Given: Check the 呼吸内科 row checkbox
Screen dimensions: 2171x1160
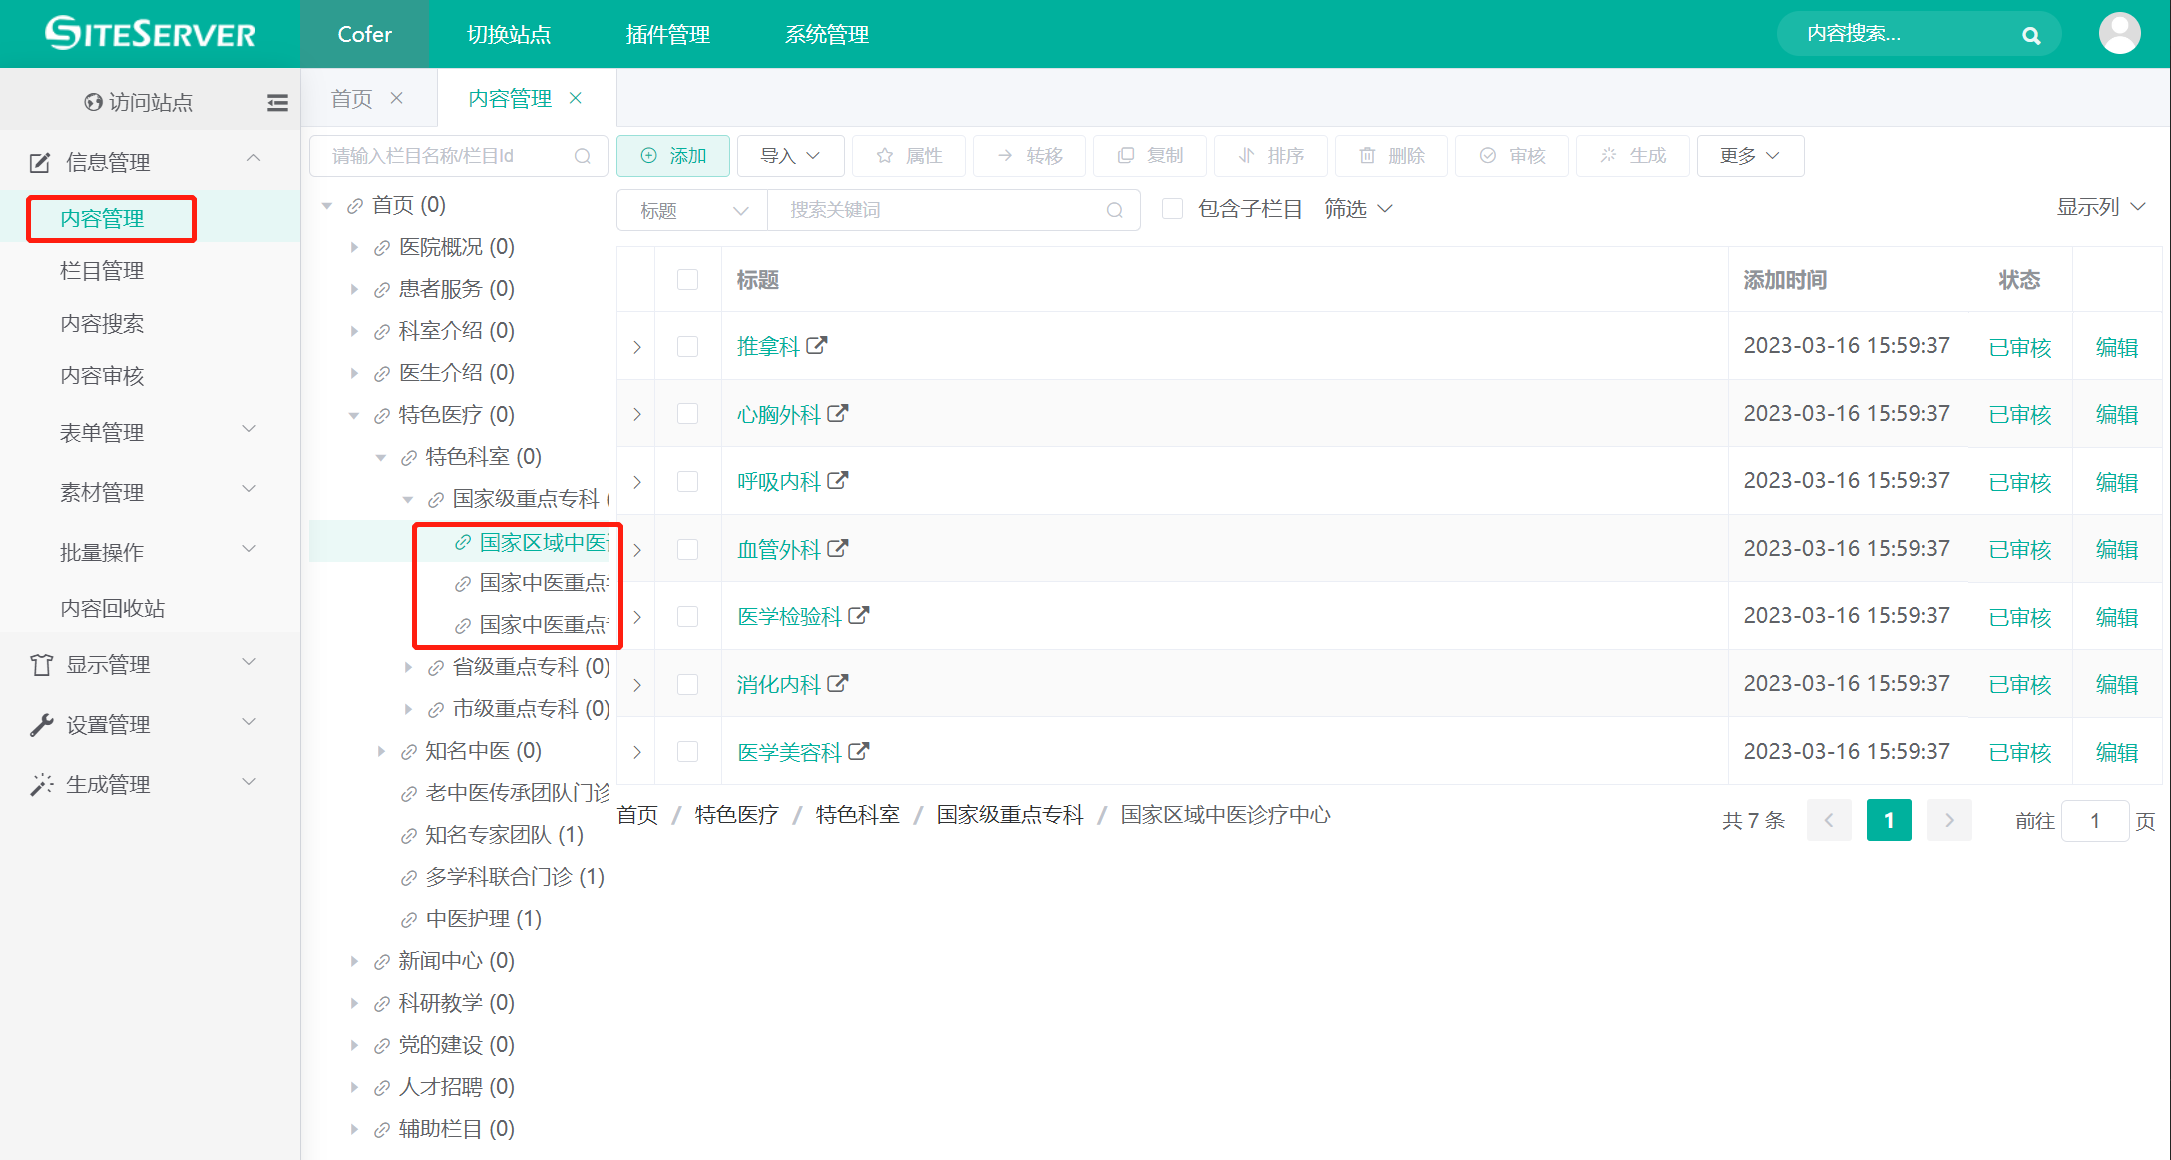Looking at the screenshot, I should coord(688,481).
